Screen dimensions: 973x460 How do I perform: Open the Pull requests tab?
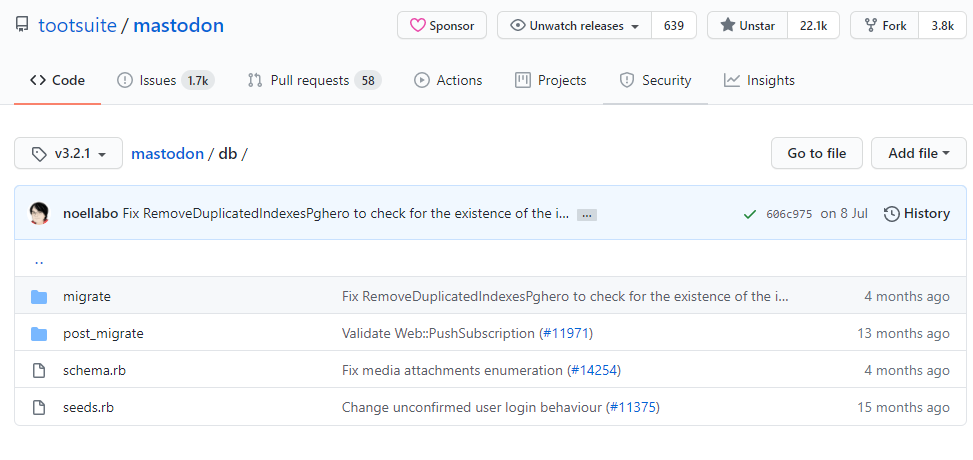point(315,81)
